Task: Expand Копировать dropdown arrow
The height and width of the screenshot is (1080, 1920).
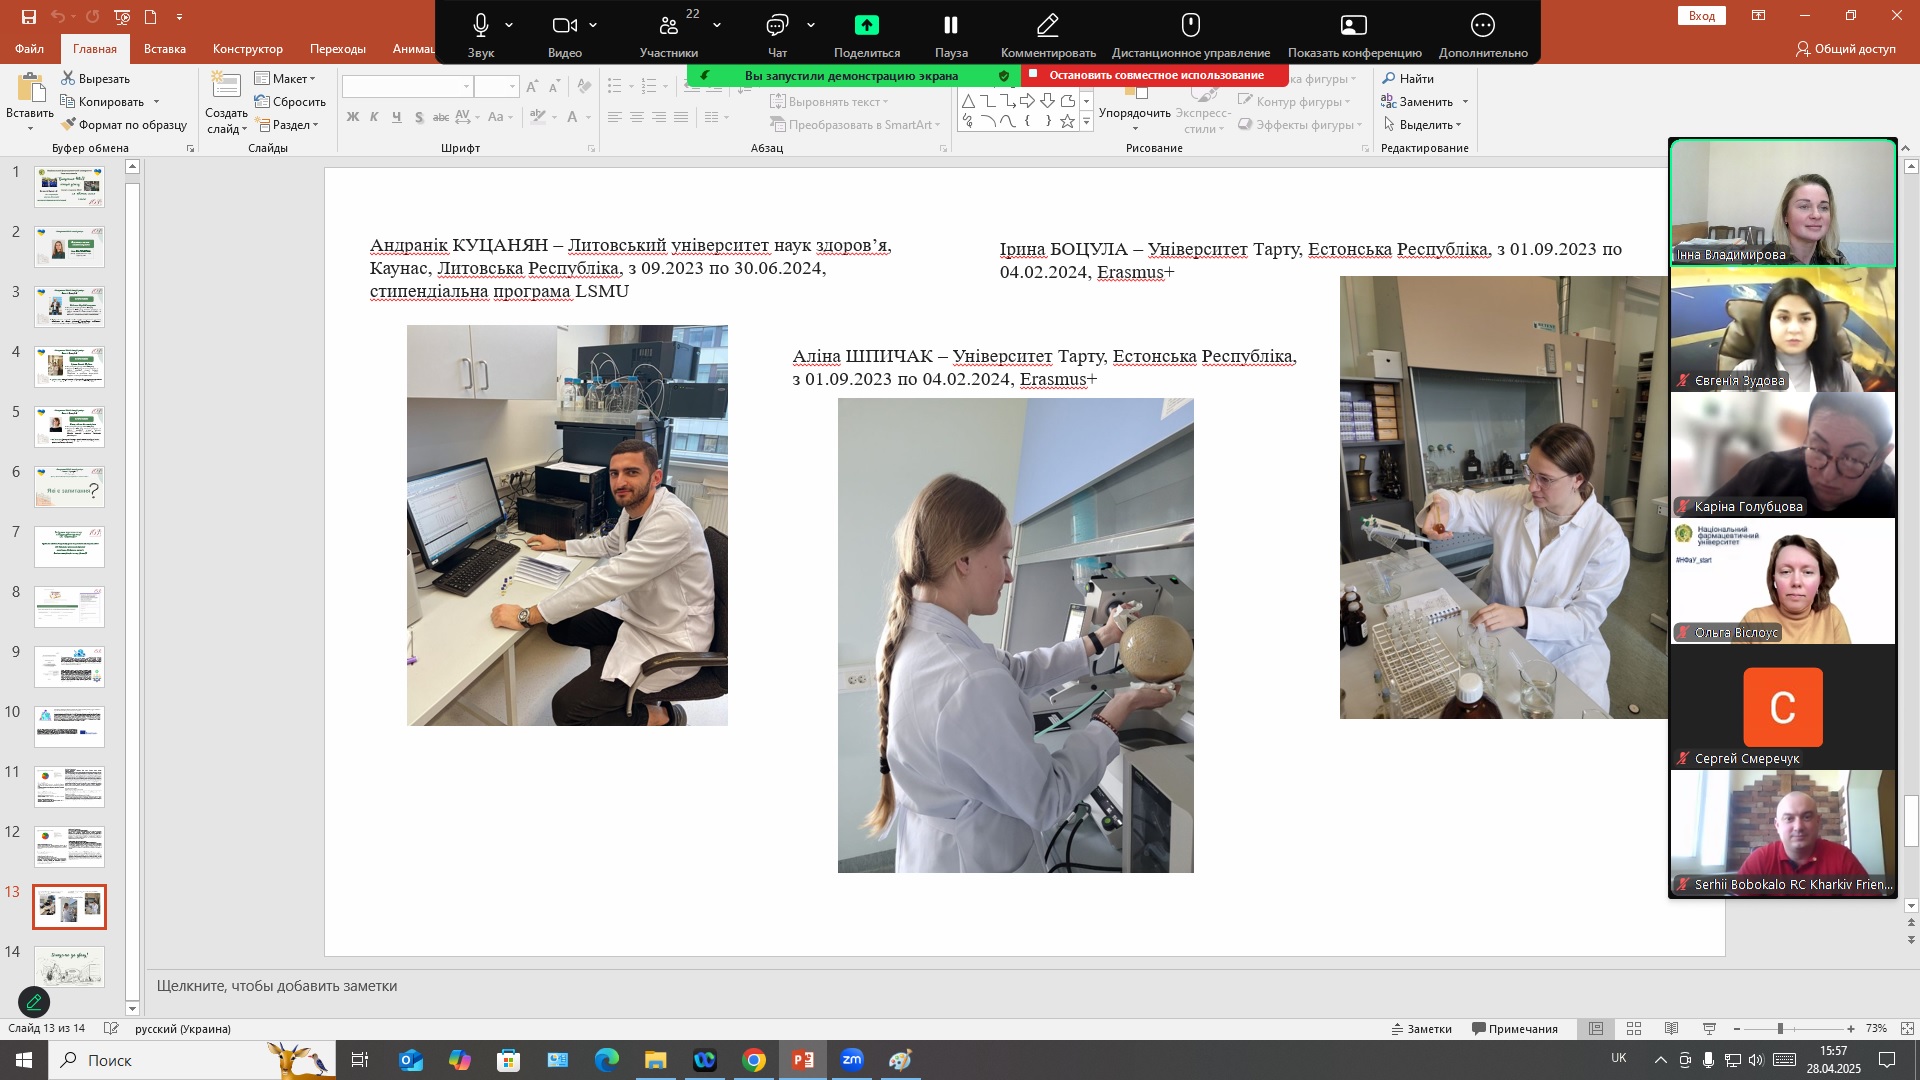Action: (x=156, y=102)
